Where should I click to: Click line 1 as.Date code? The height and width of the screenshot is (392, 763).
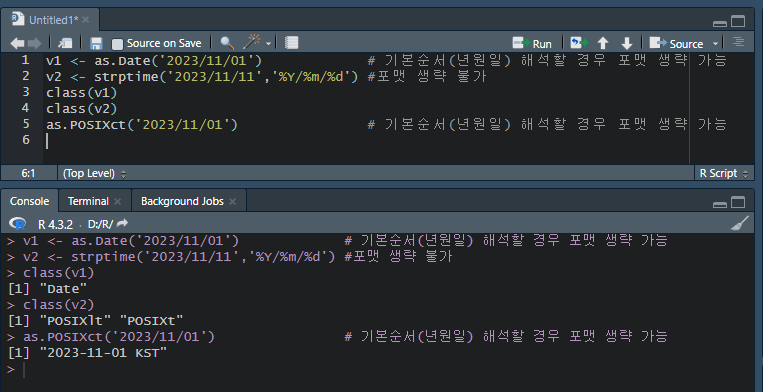[154, 61]
